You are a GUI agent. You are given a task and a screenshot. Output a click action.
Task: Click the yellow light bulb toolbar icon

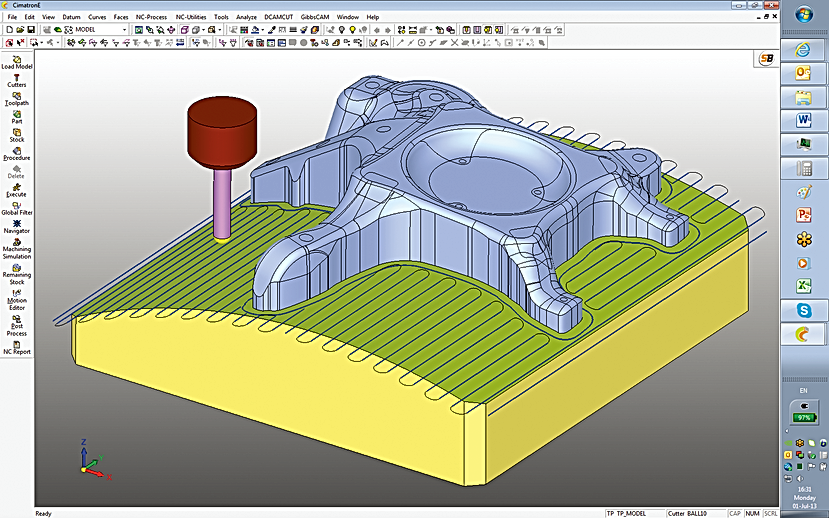352,30
